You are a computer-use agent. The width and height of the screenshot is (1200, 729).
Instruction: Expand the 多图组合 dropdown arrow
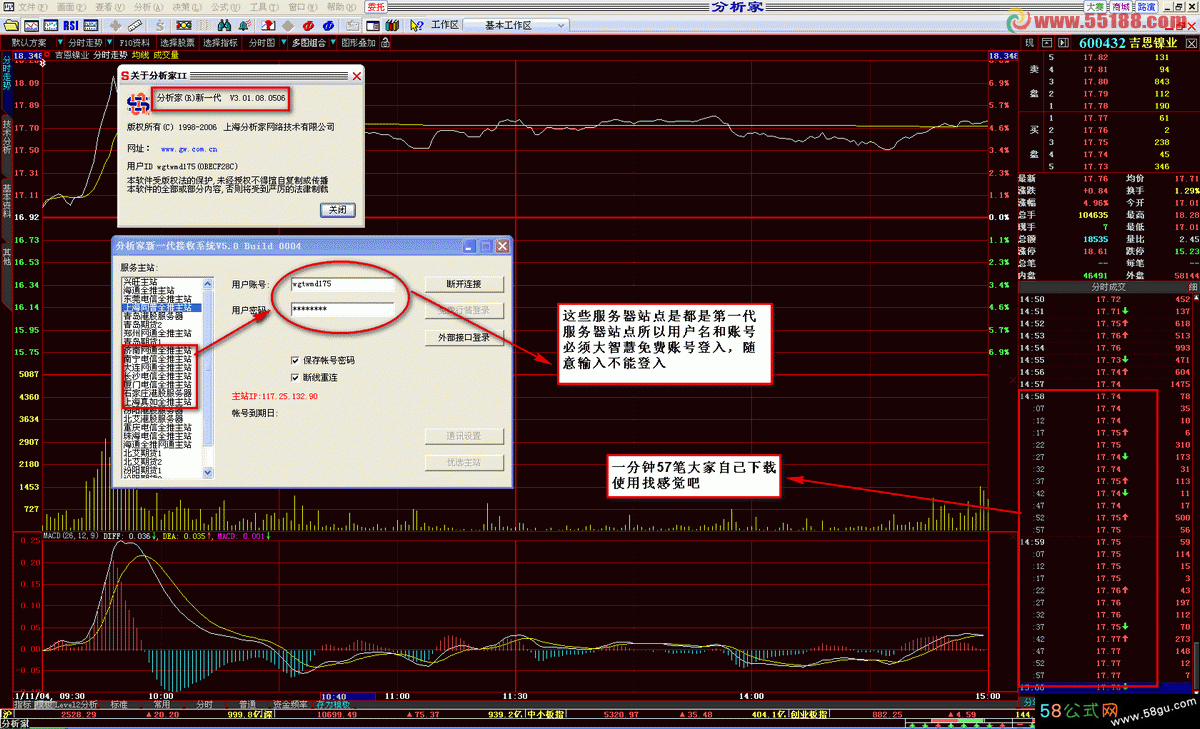point(332,43)
